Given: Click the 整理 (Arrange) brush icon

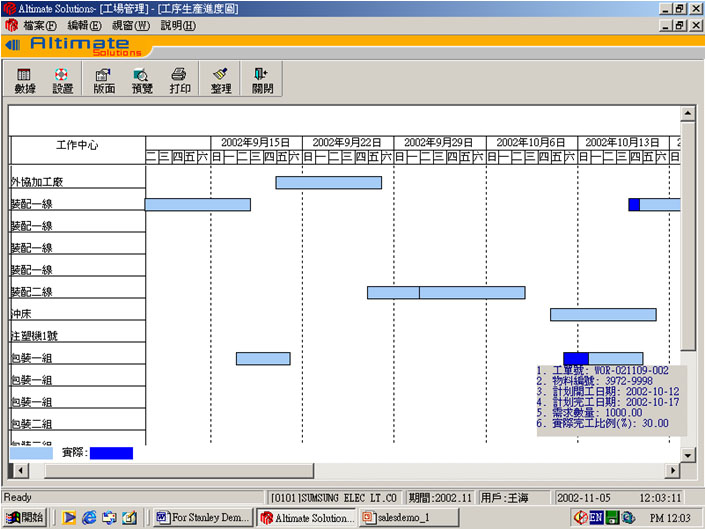Looking at the screenshot, I should pos(221,80).
